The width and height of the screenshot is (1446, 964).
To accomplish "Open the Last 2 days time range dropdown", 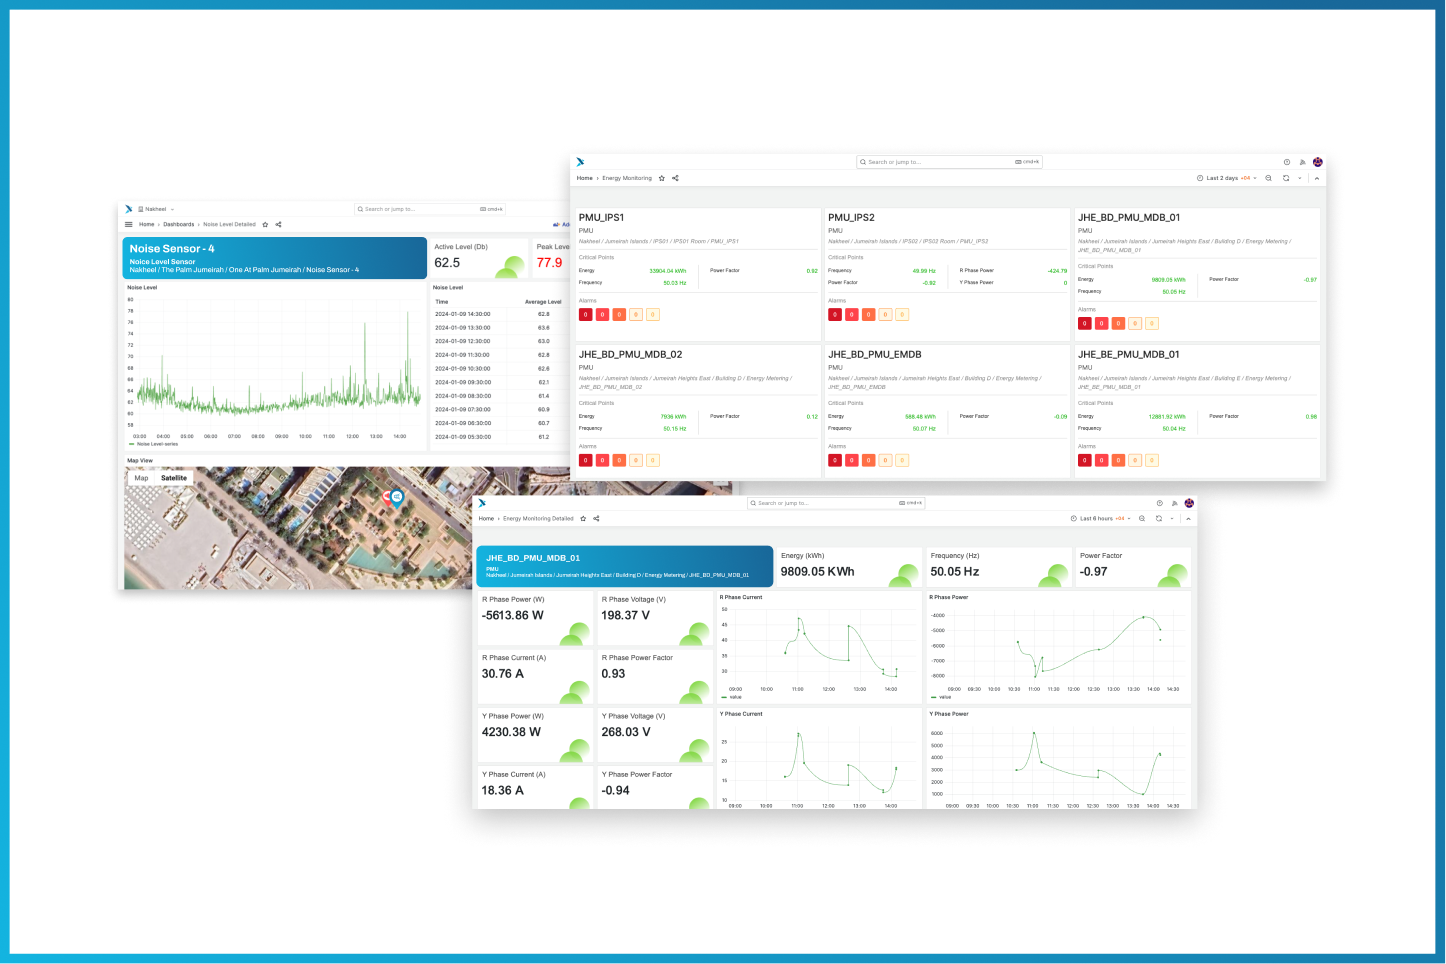I will pyautogui.click(x=1222, y=178).
